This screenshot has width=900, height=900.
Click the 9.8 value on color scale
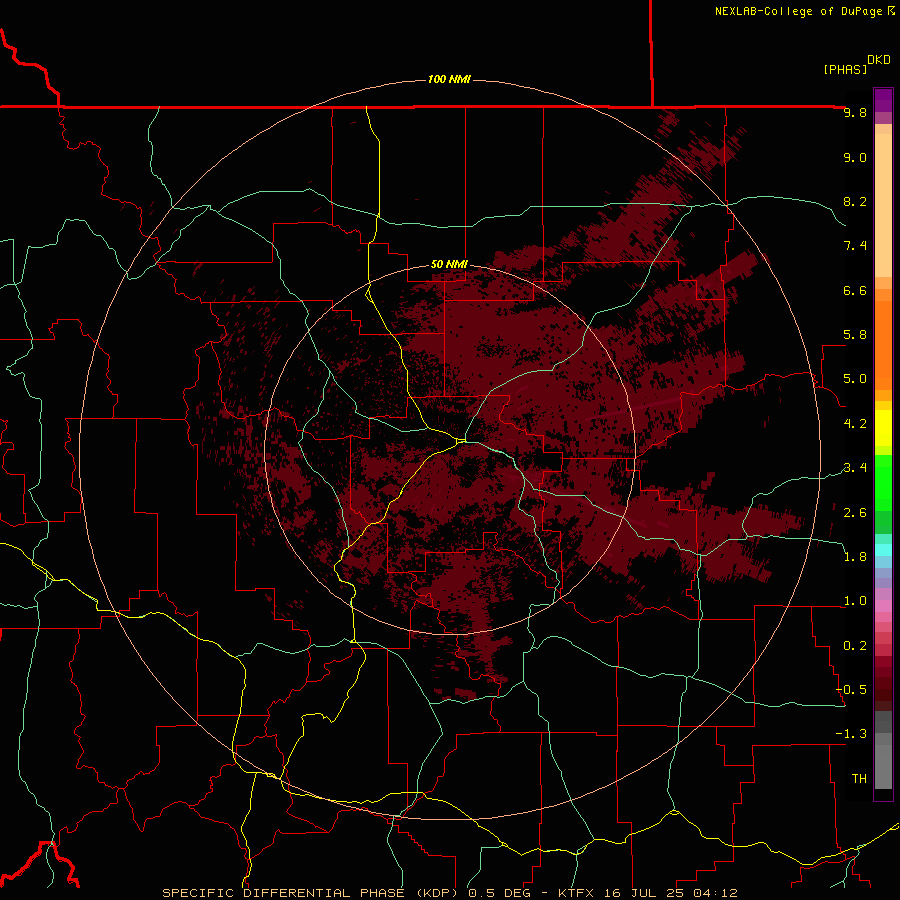[855, 112]
